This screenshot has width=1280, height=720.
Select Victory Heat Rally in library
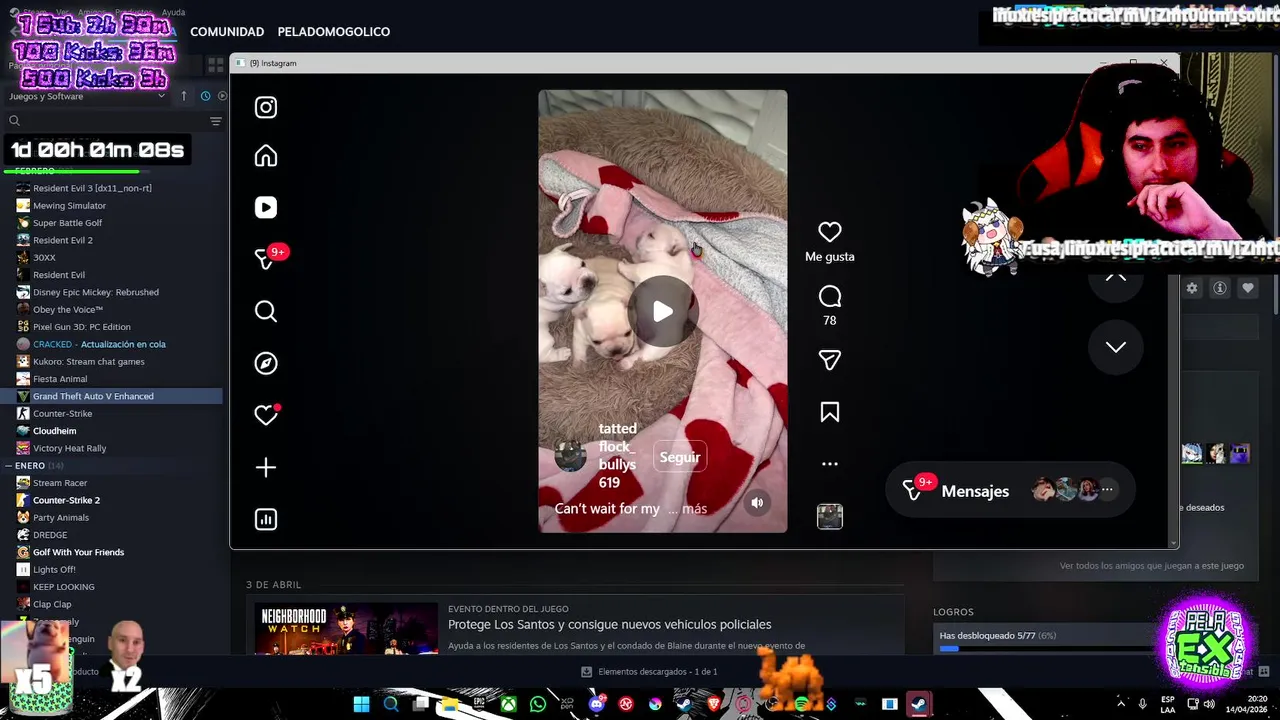pyautogui.click(x=69, y=448)
